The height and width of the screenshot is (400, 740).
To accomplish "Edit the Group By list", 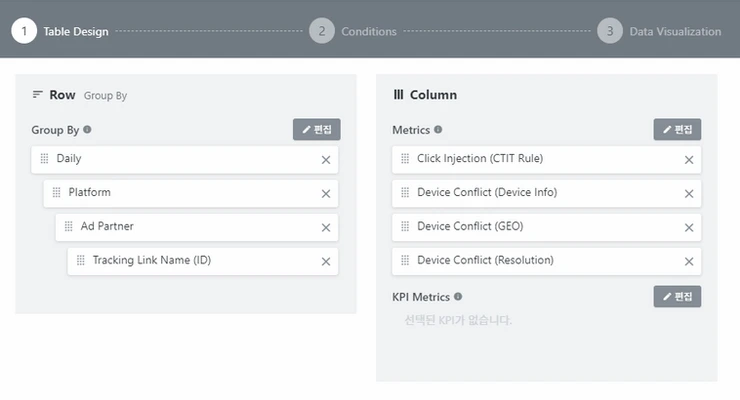I will [316, 130].
